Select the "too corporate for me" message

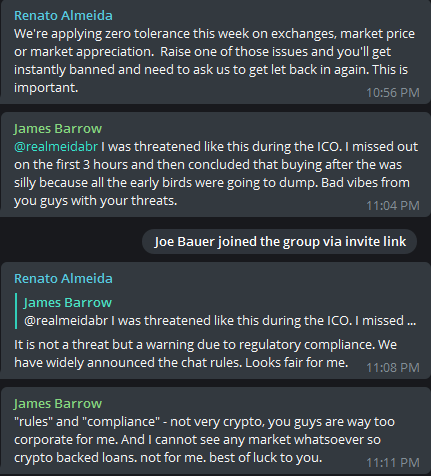[x=204, y=440]
